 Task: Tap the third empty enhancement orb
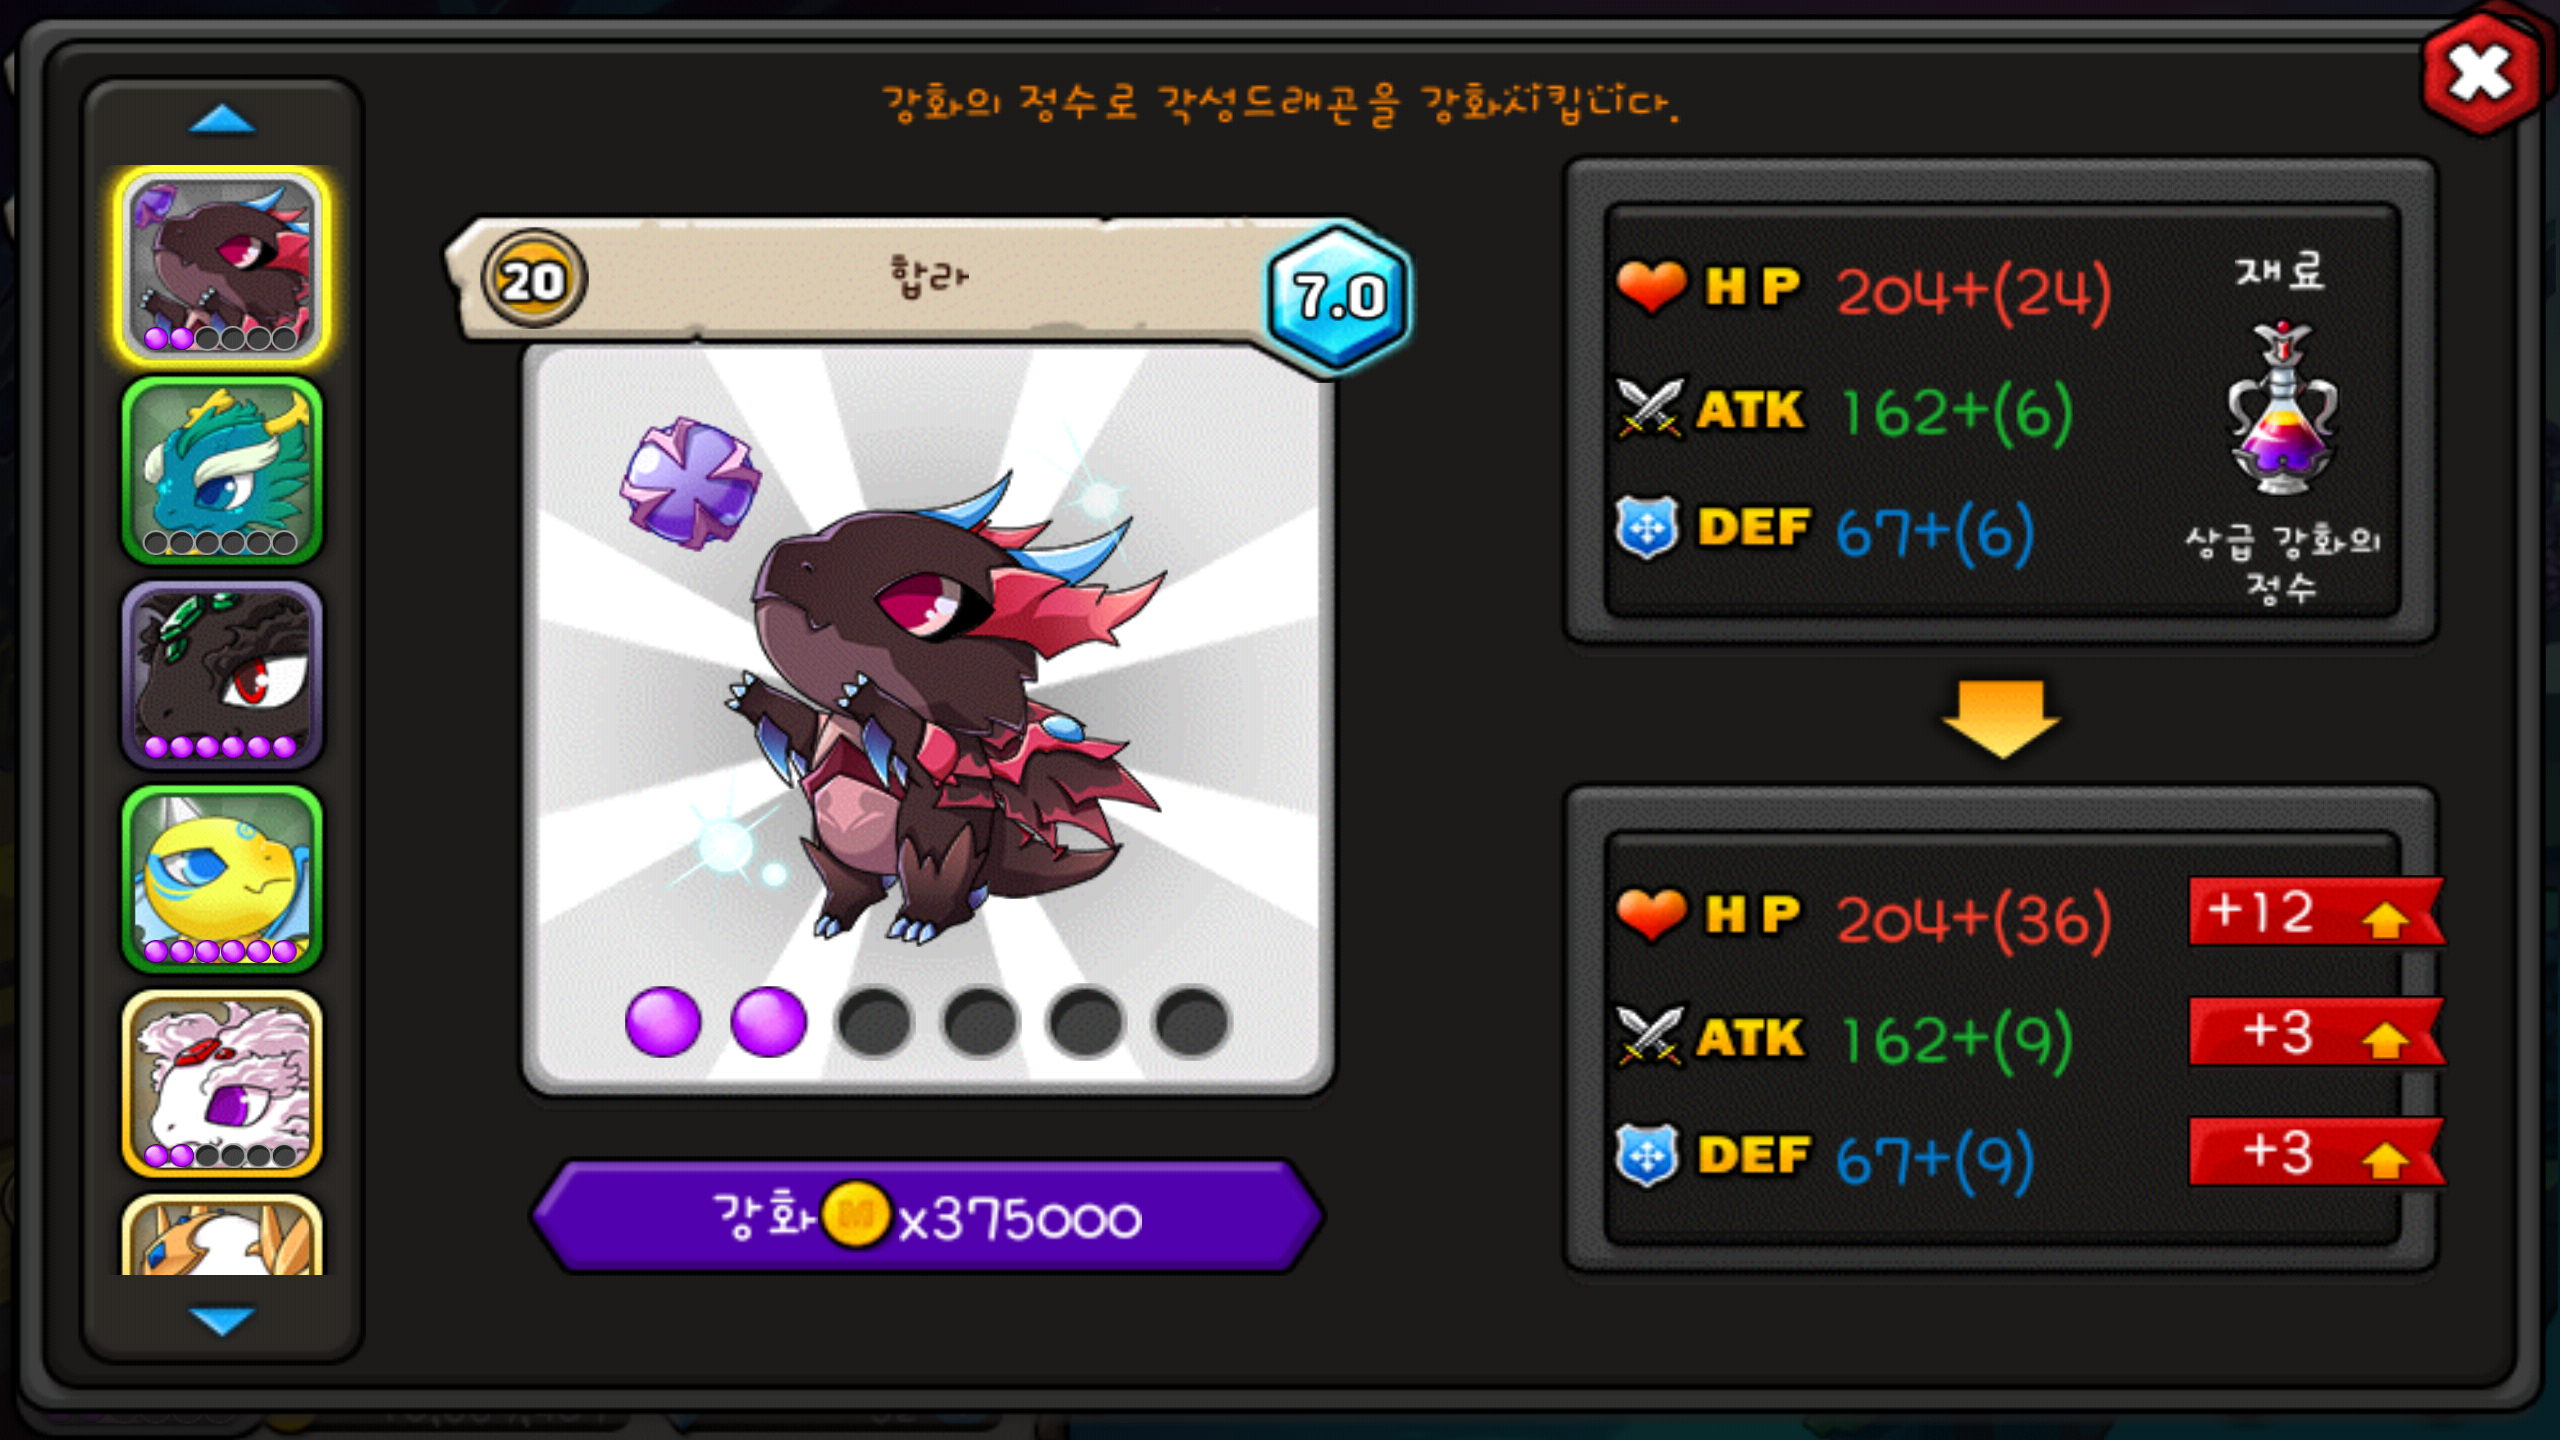875,1021
